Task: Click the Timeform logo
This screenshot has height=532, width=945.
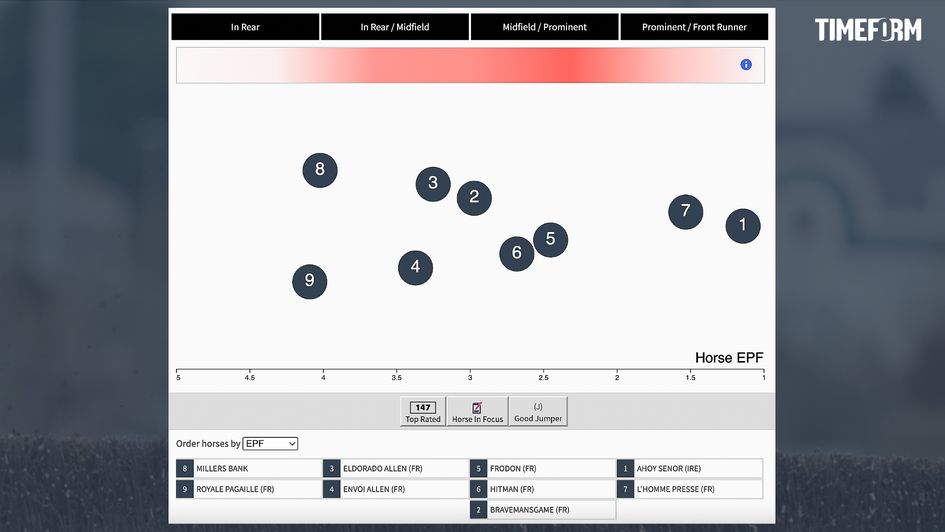Action: [867, 30]
